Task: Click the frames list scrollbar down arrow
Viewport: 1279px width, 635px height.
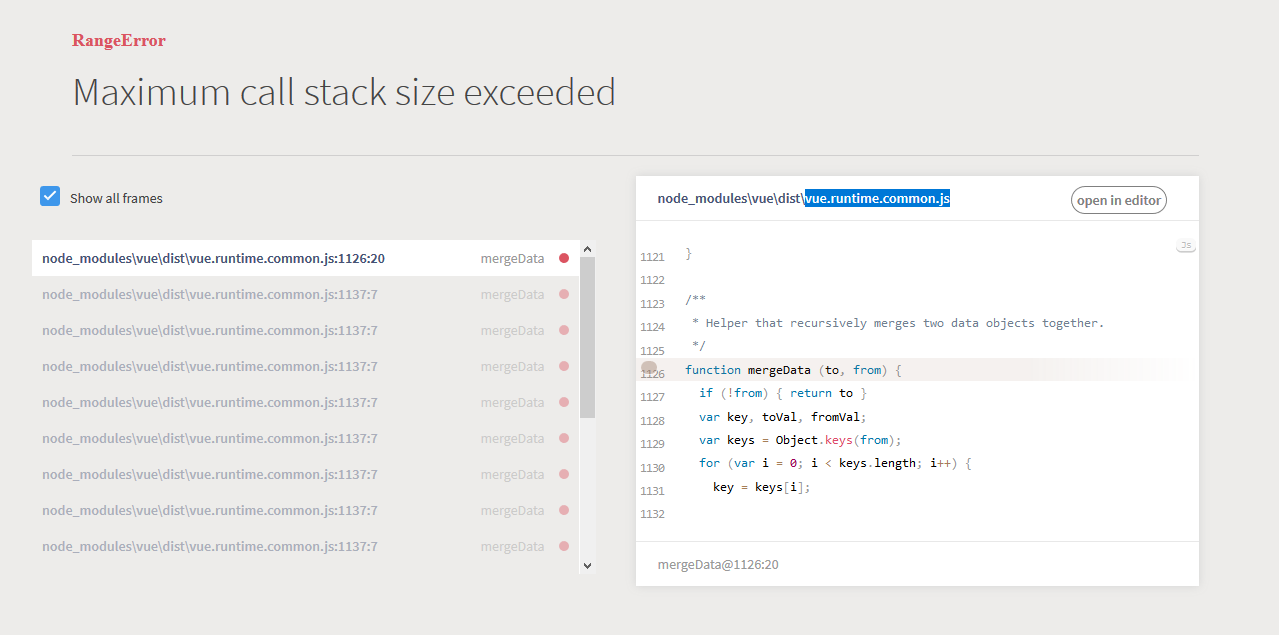Action: (587, 565)
